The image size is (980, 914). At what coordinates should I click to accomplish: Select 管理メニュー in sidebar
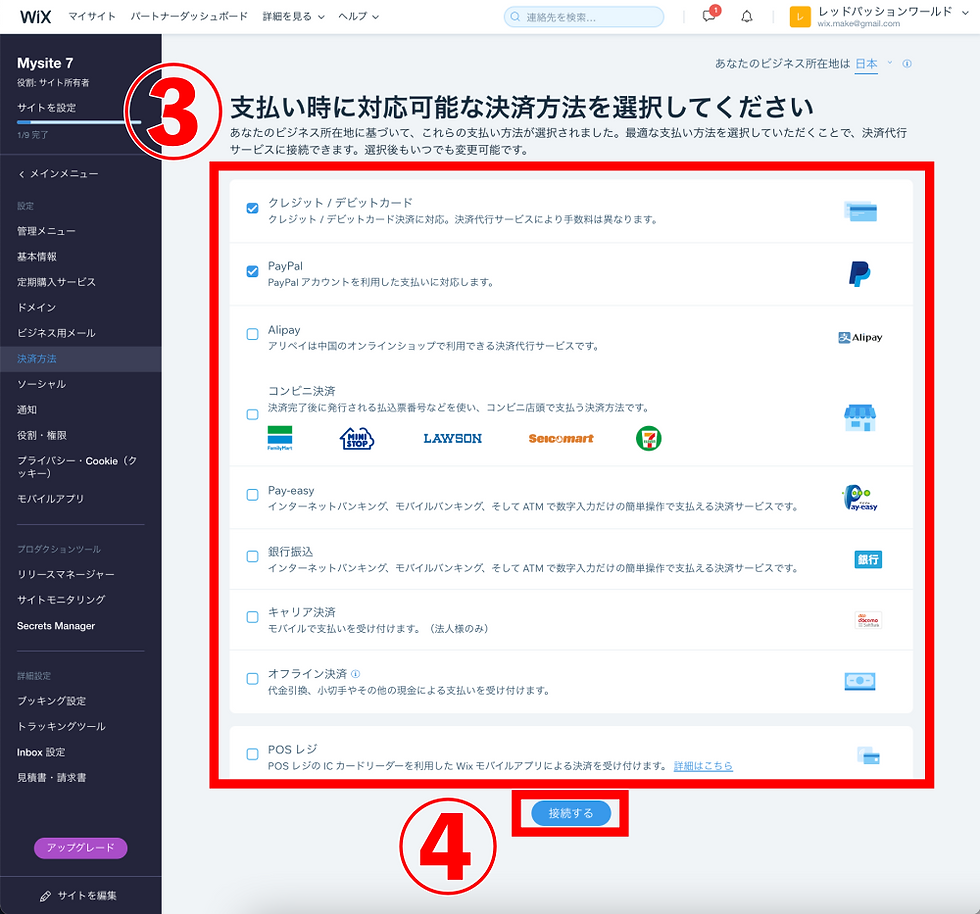pos(46,231)
